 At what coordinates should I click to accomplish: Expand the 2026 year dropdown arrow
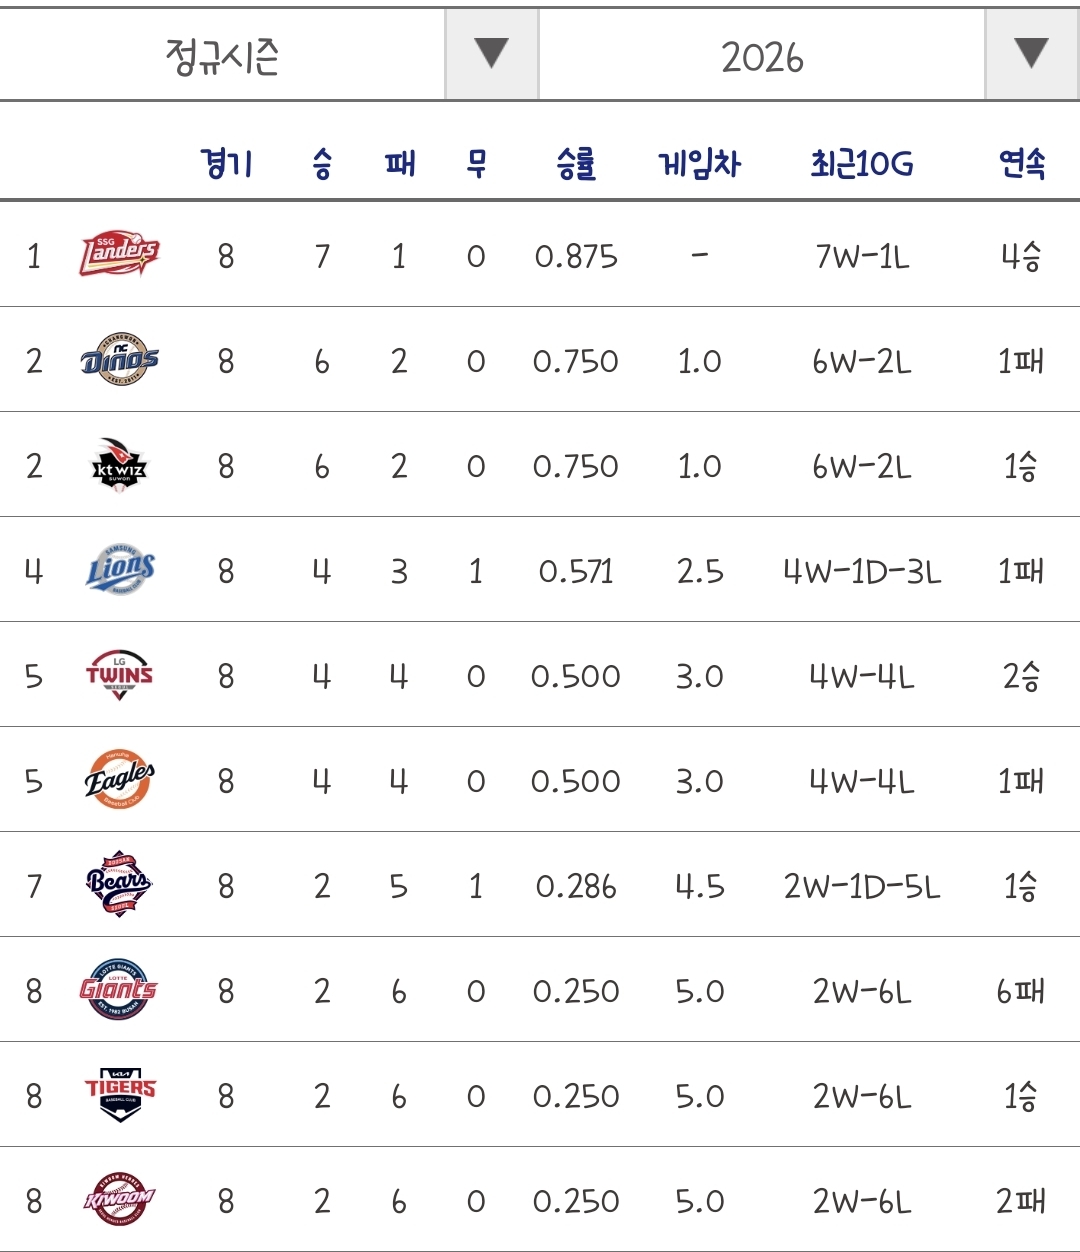pyautogui.click(x=1031, y=54)
